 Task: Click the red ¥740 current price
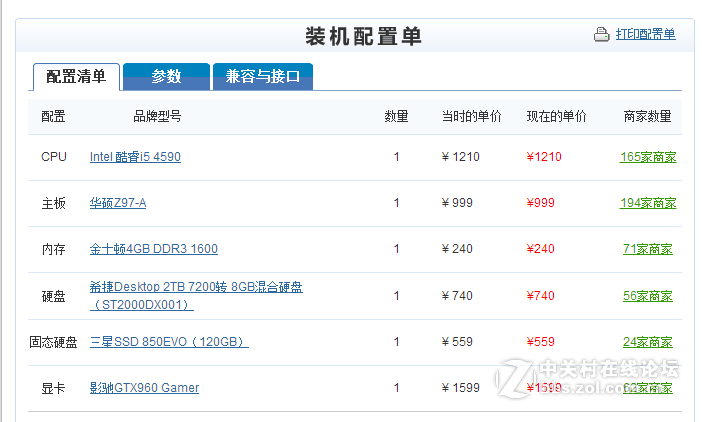tap(540, 296)
